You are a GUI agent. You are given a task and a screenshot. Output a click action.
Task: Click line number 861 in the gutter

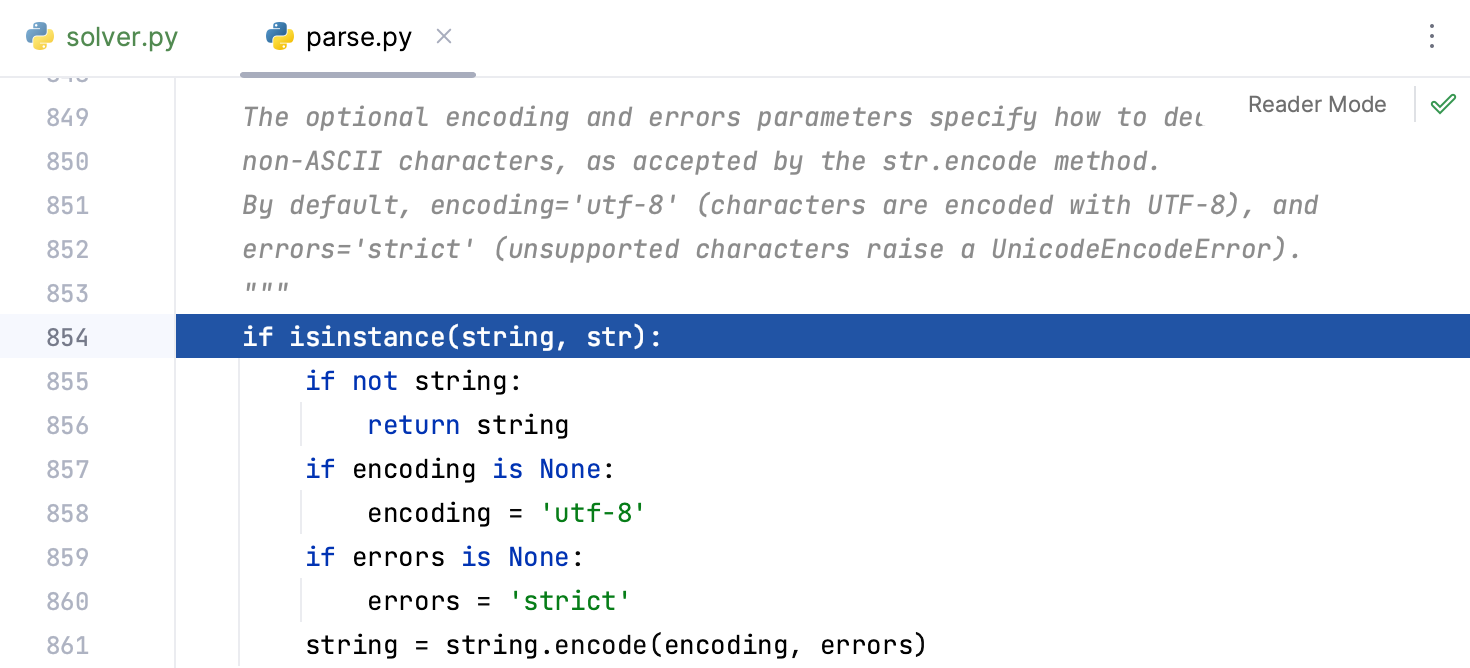pos(67,645)
